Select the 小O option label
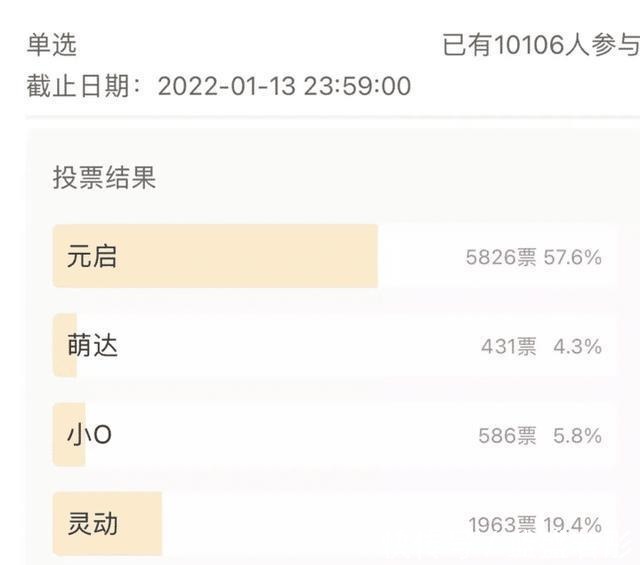Screen dimensions: 640x565 coord(90,436)
